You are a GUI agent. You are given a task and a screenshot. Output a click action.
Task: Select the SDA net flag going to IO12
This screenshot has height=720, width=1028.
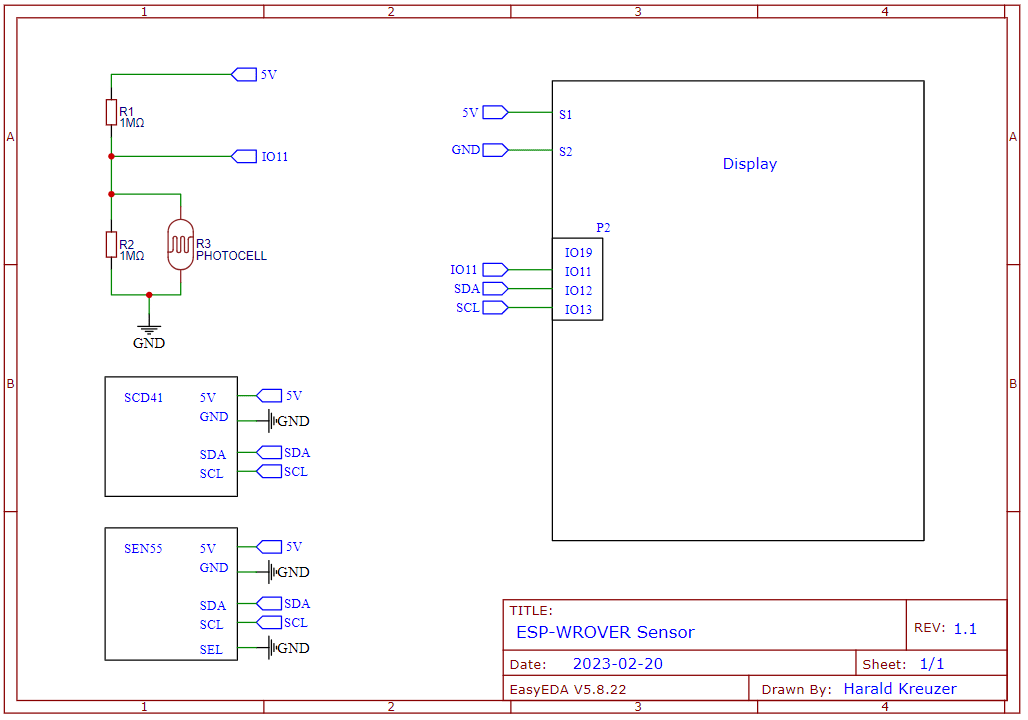[495, 289]
